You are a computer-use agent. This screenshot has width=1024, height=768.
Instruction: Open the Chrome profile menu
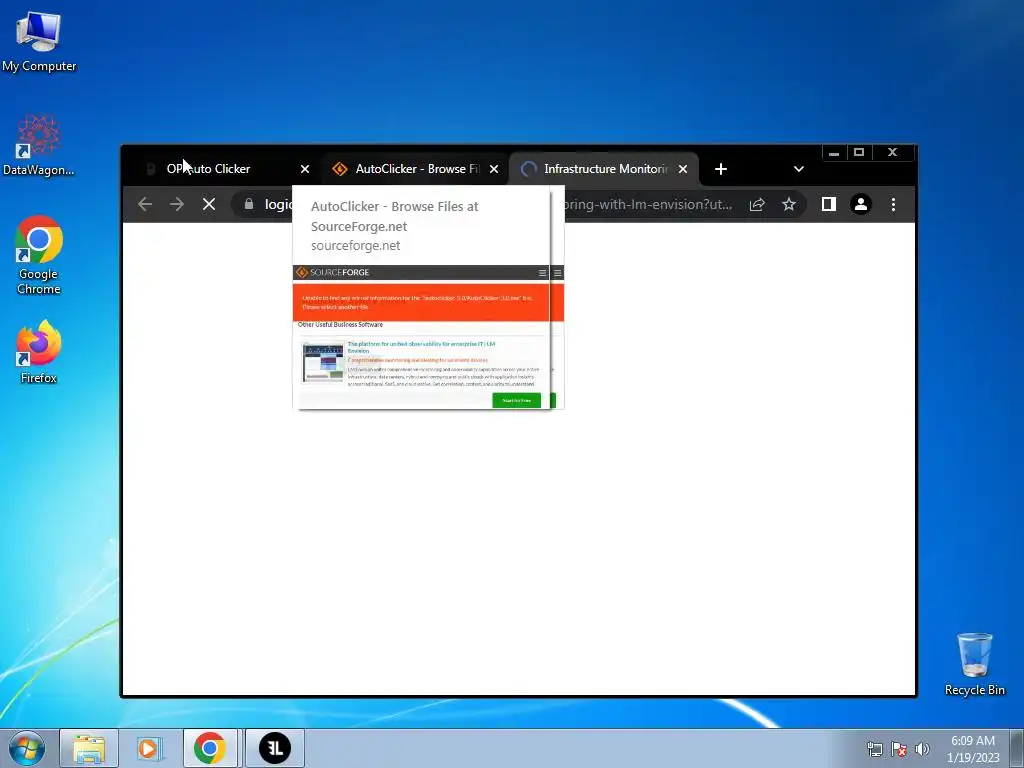pos(861,204)
